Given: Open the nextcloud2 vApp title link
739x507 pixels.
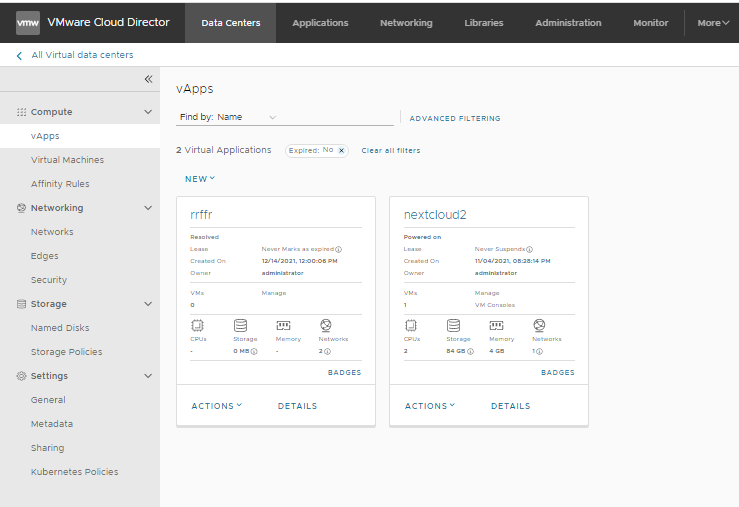Looking at the screenshot, I should [x=435, y=214].
